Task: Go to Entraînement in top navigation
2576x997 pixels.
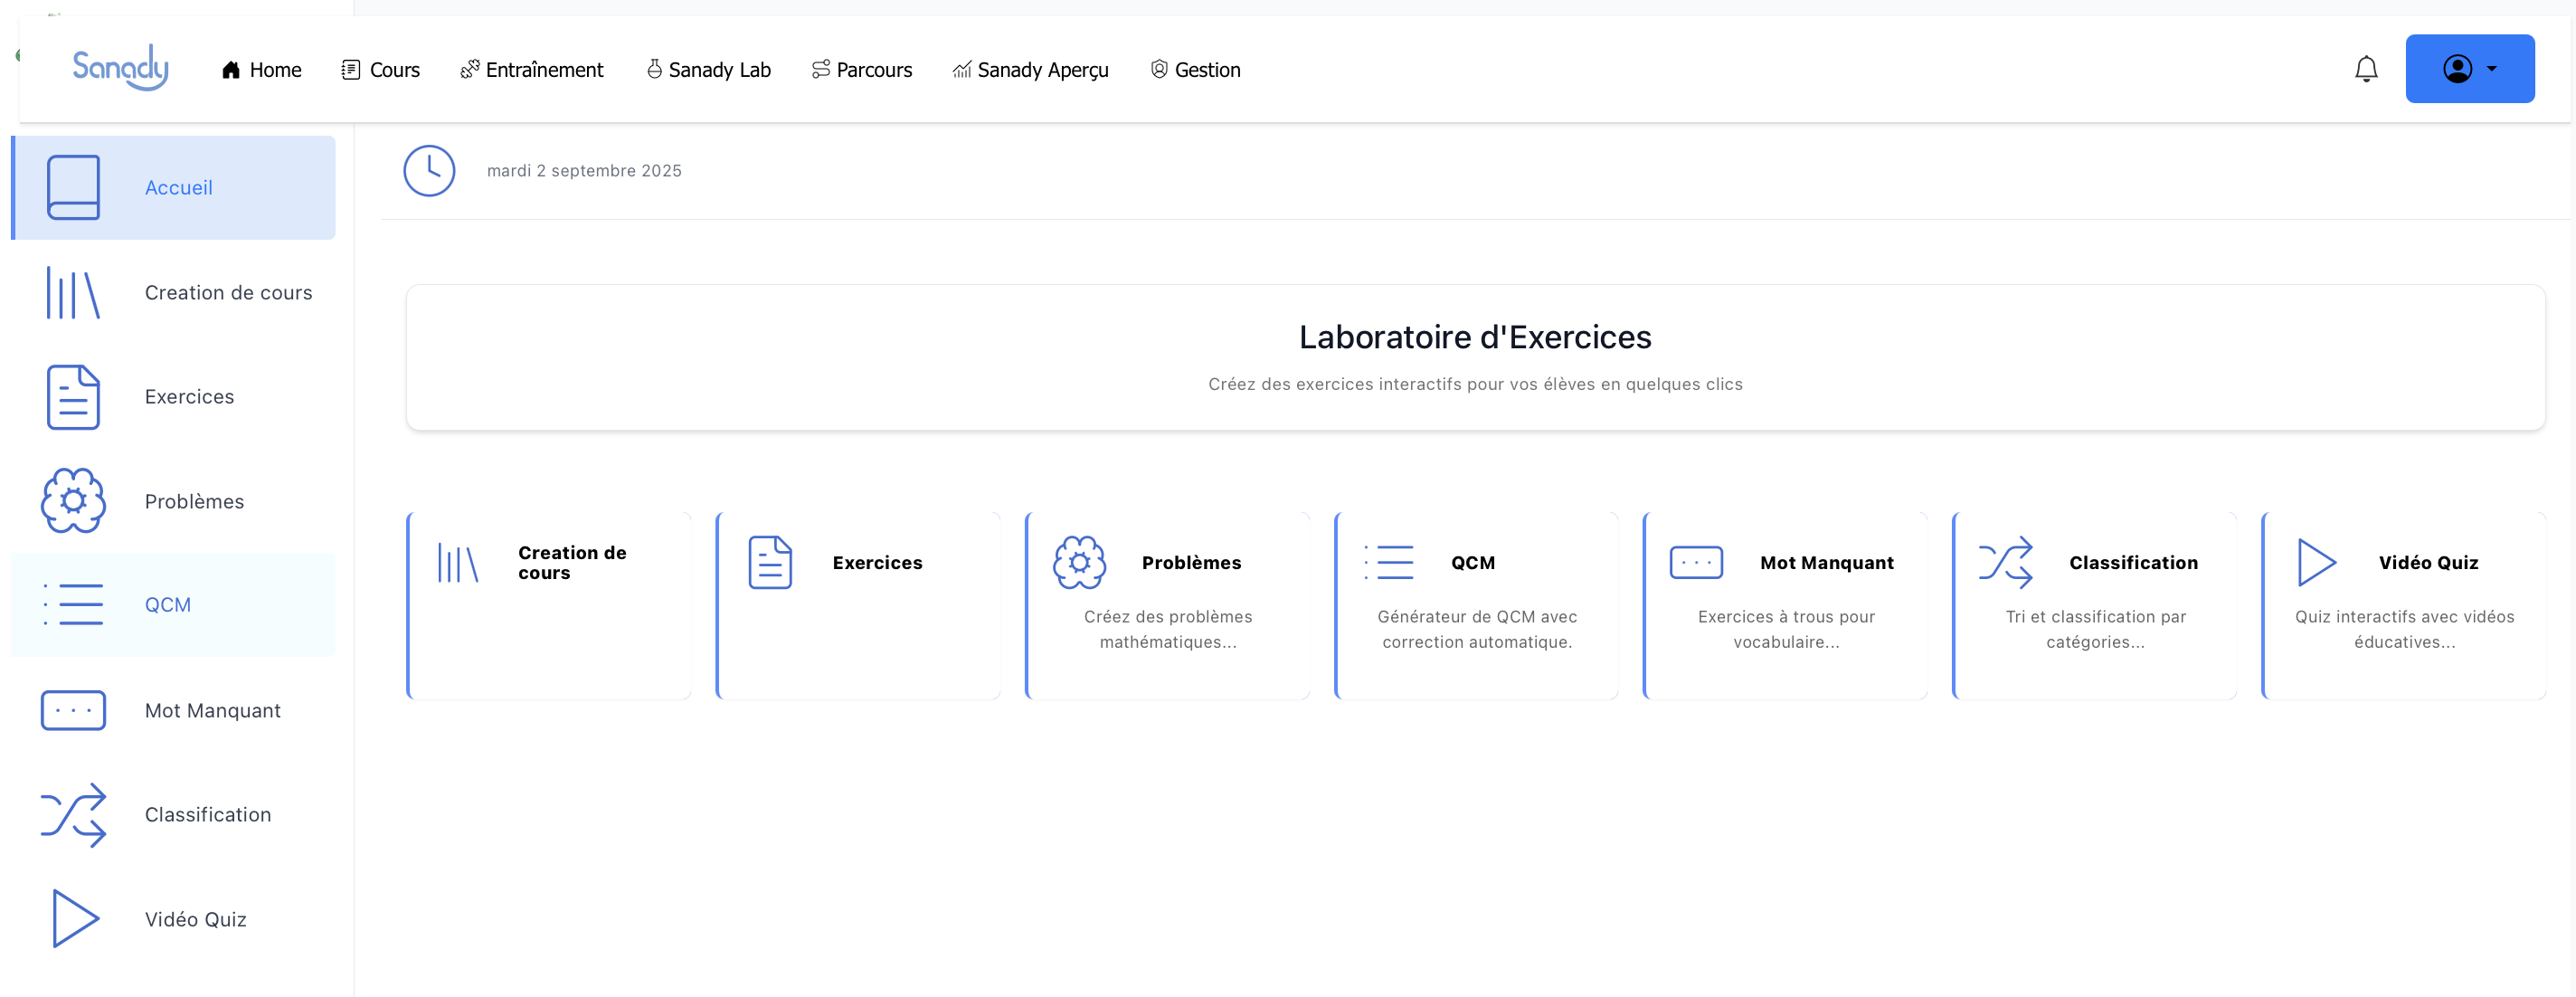Action: [532, 70]
